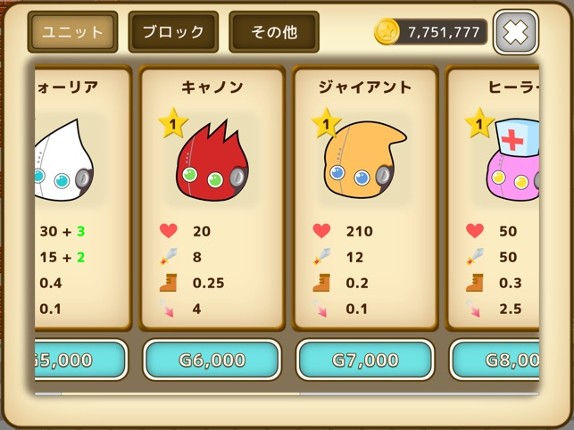The image size is (574, 430).
Task: Select the orange ジャイアント unit character
Action: click(365, 160)
